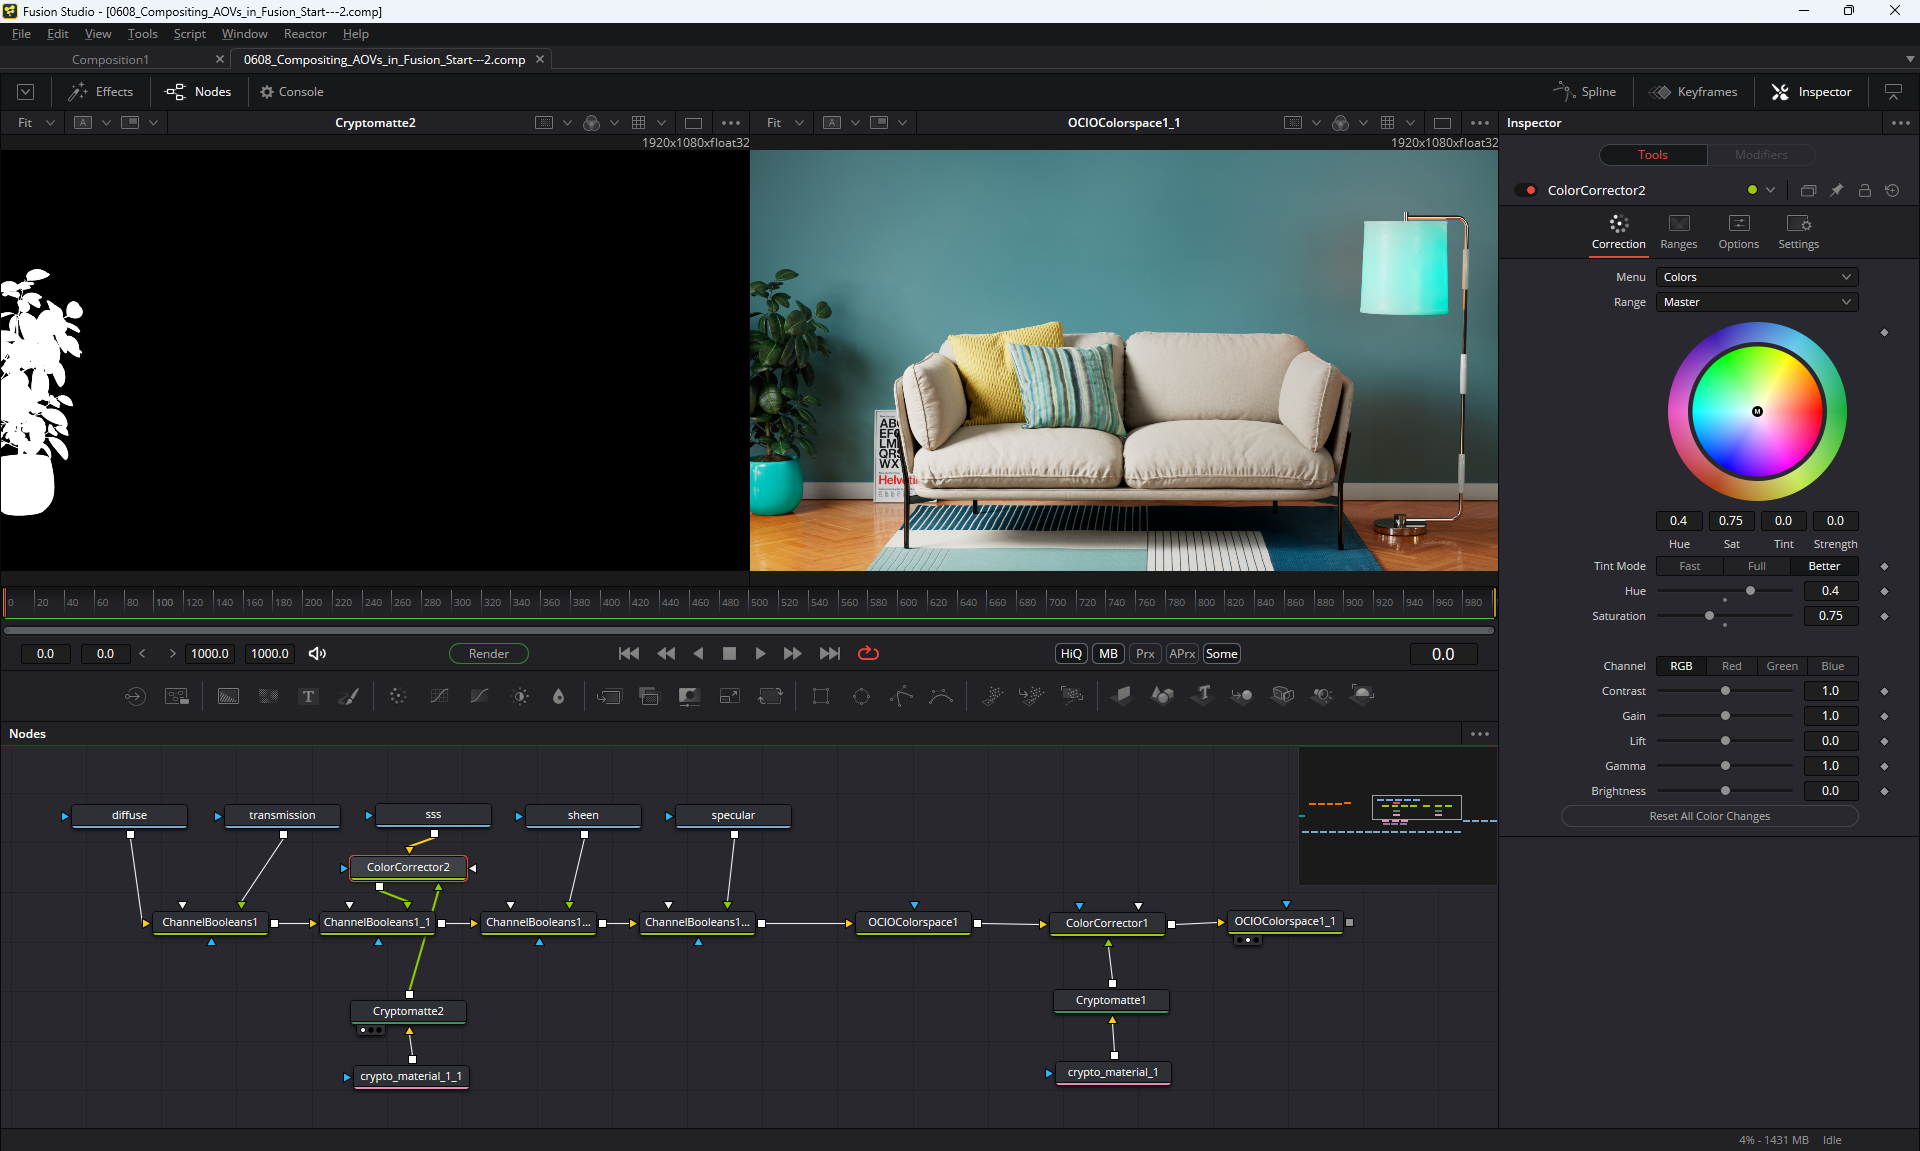1920x1151 pixels.
Task: Click the Saturation slider handle
Action: click(x=1709, y=616)
